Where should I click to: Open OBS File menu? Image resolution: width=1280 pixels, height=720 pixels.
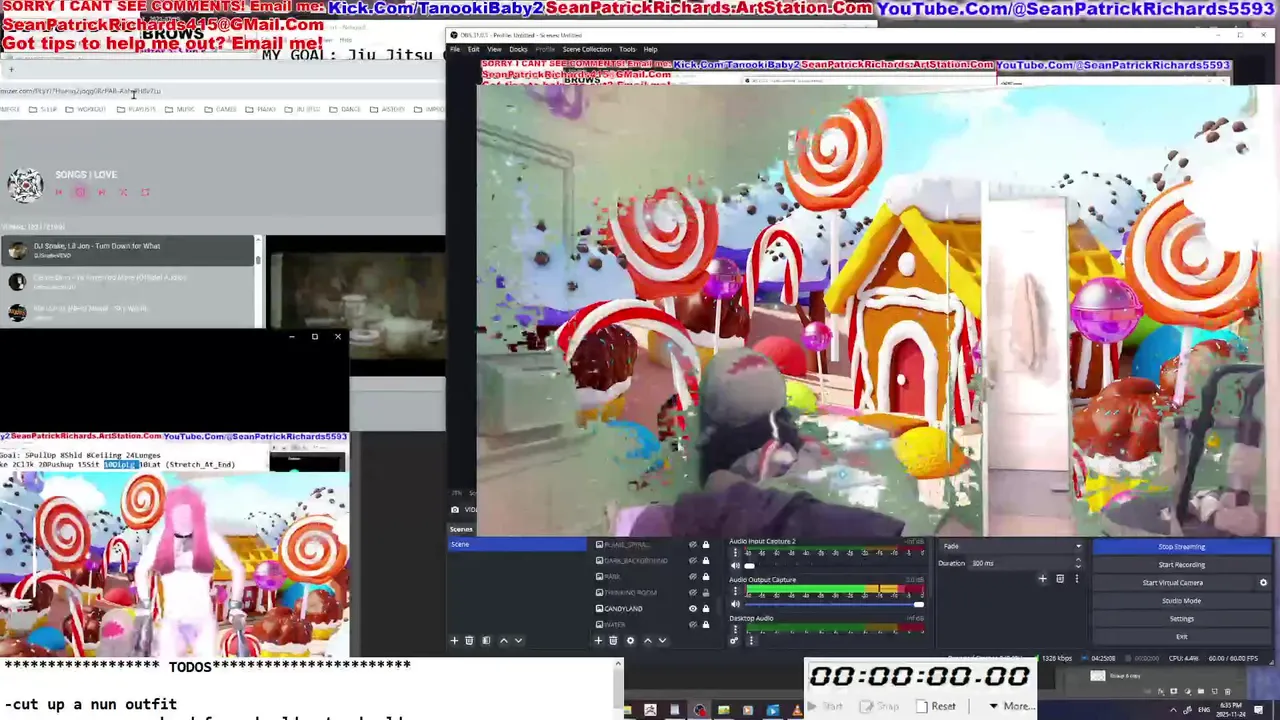[x=455, y=49]
